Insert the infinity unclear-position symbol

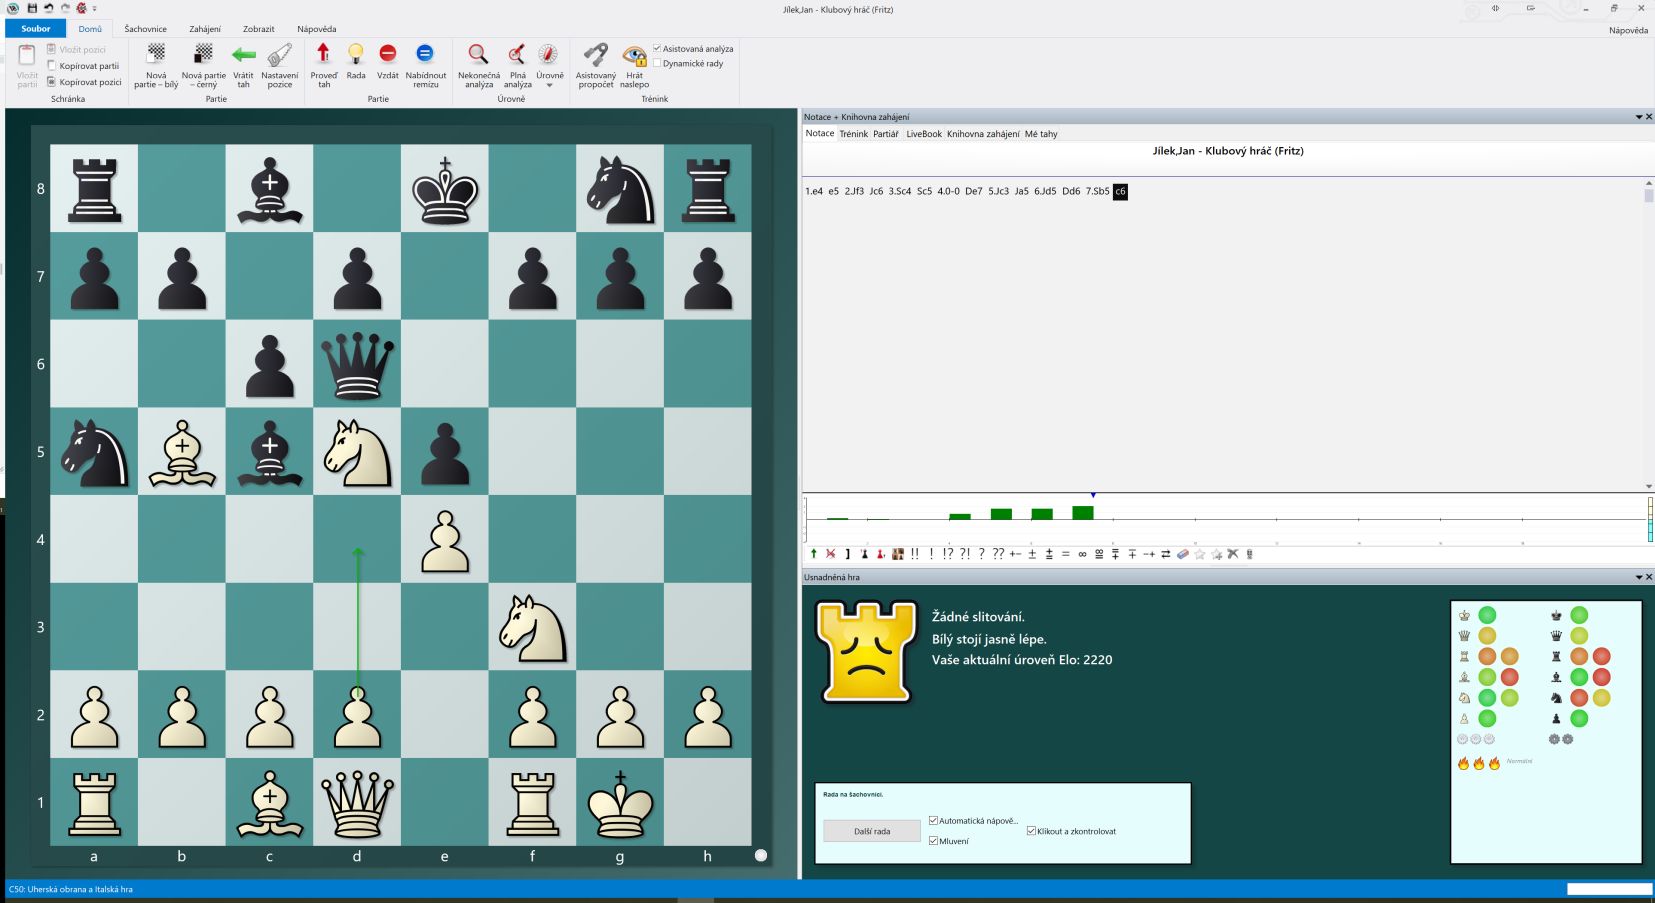coord(1082,554)
